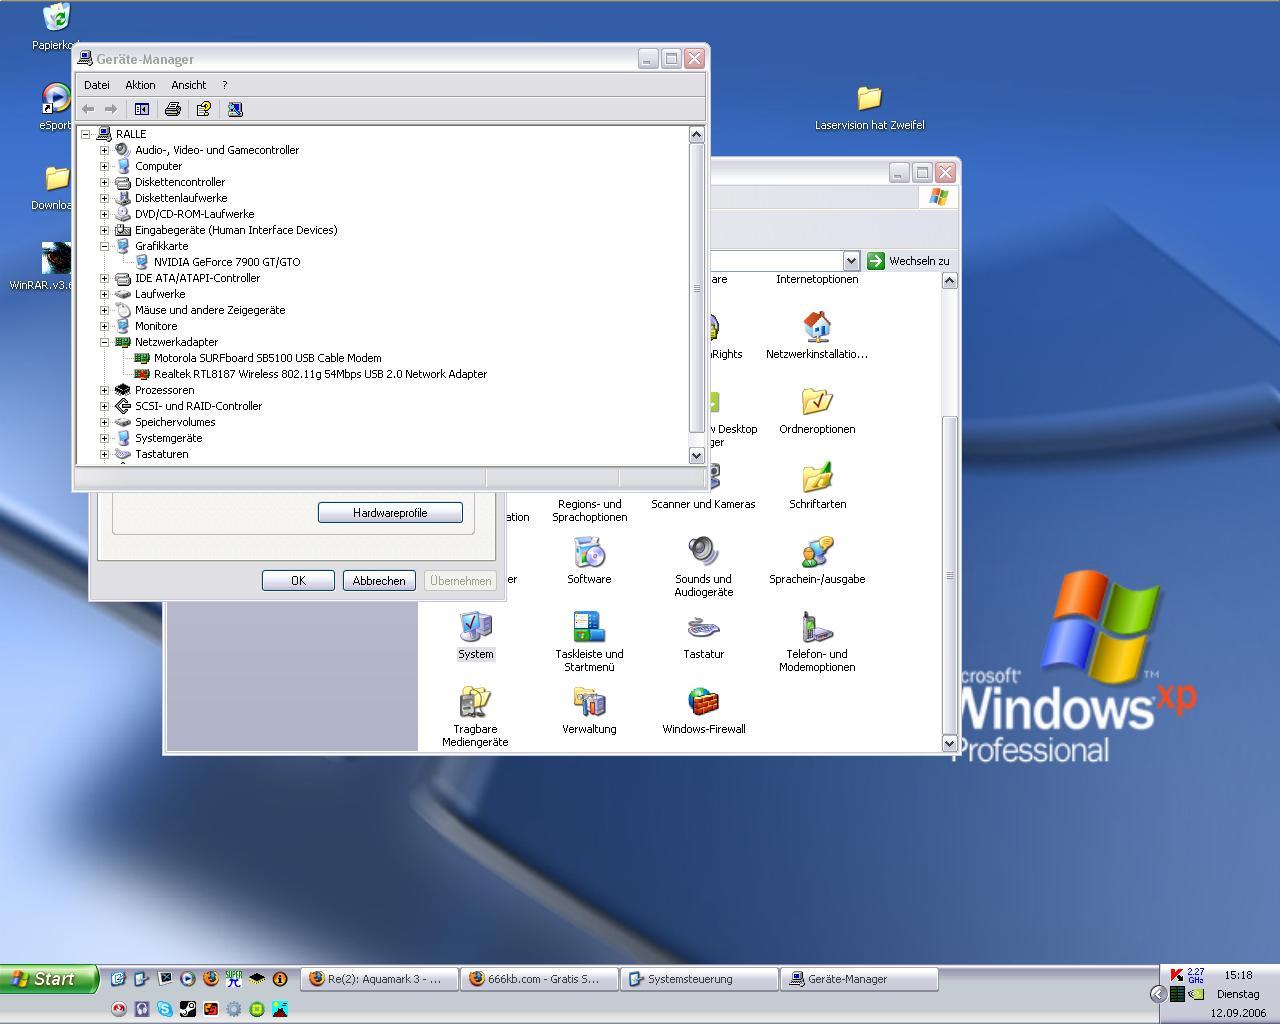The height and width of the screenshot is (1024, 1280).
Task: Select NVIDIA GeForce 7900 GT/GTO device
Action: click(x=226, y=262)
